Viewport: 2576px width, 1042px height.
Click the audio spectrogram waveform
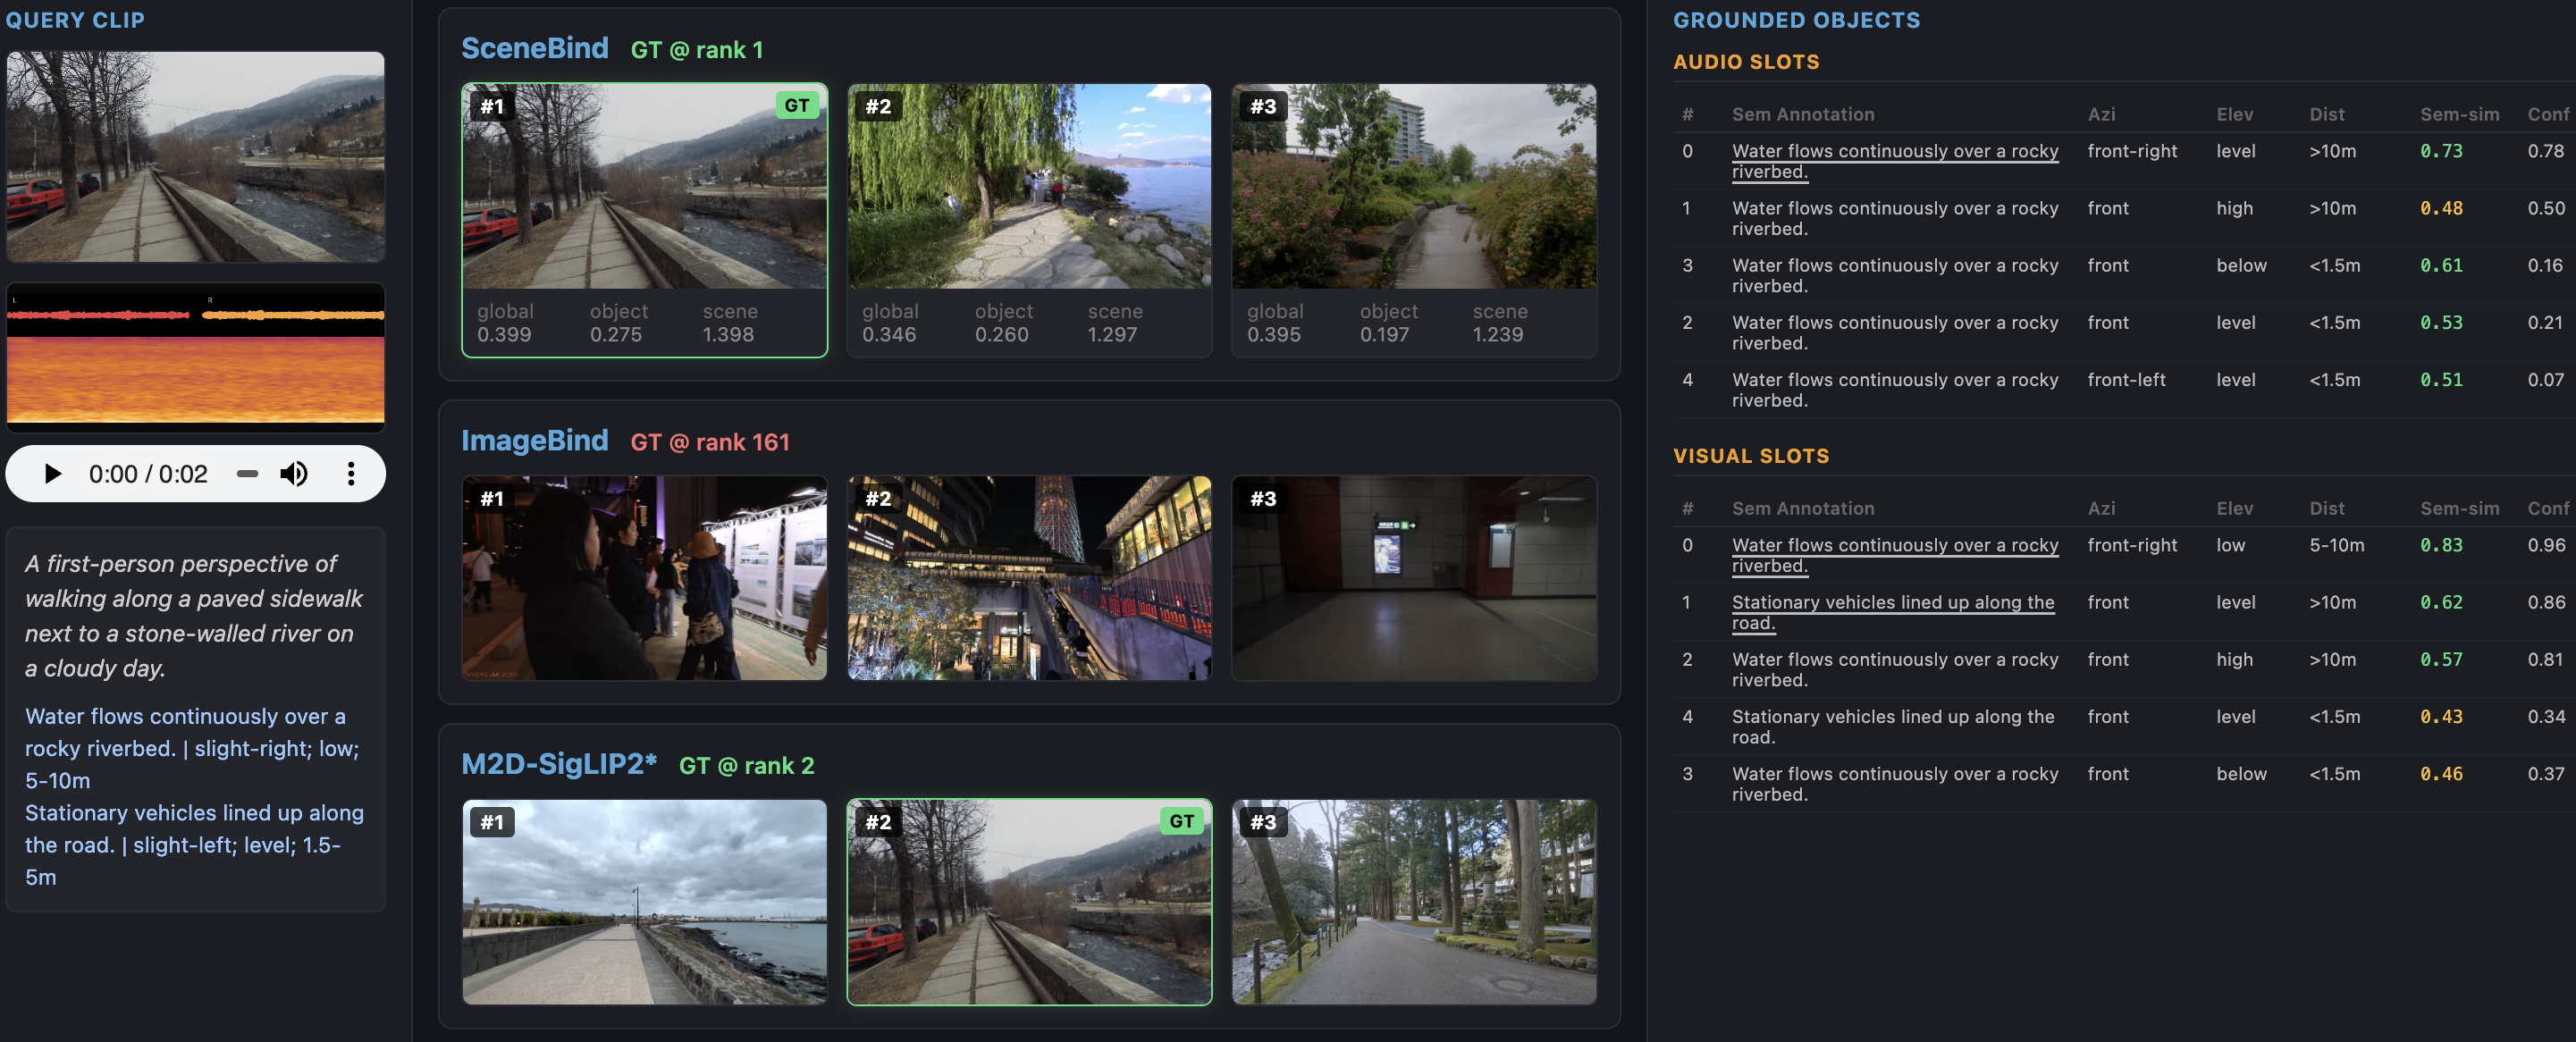pos(196,357)
